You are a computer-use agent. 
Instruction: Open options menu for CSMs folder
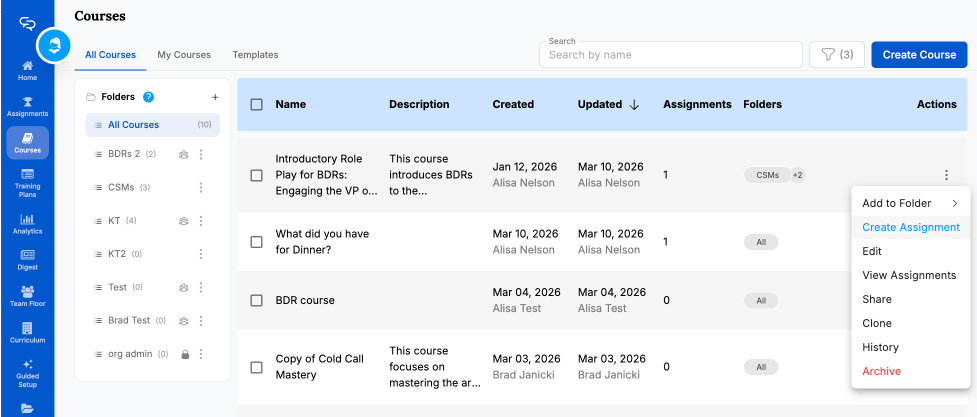tap(201, 187)
